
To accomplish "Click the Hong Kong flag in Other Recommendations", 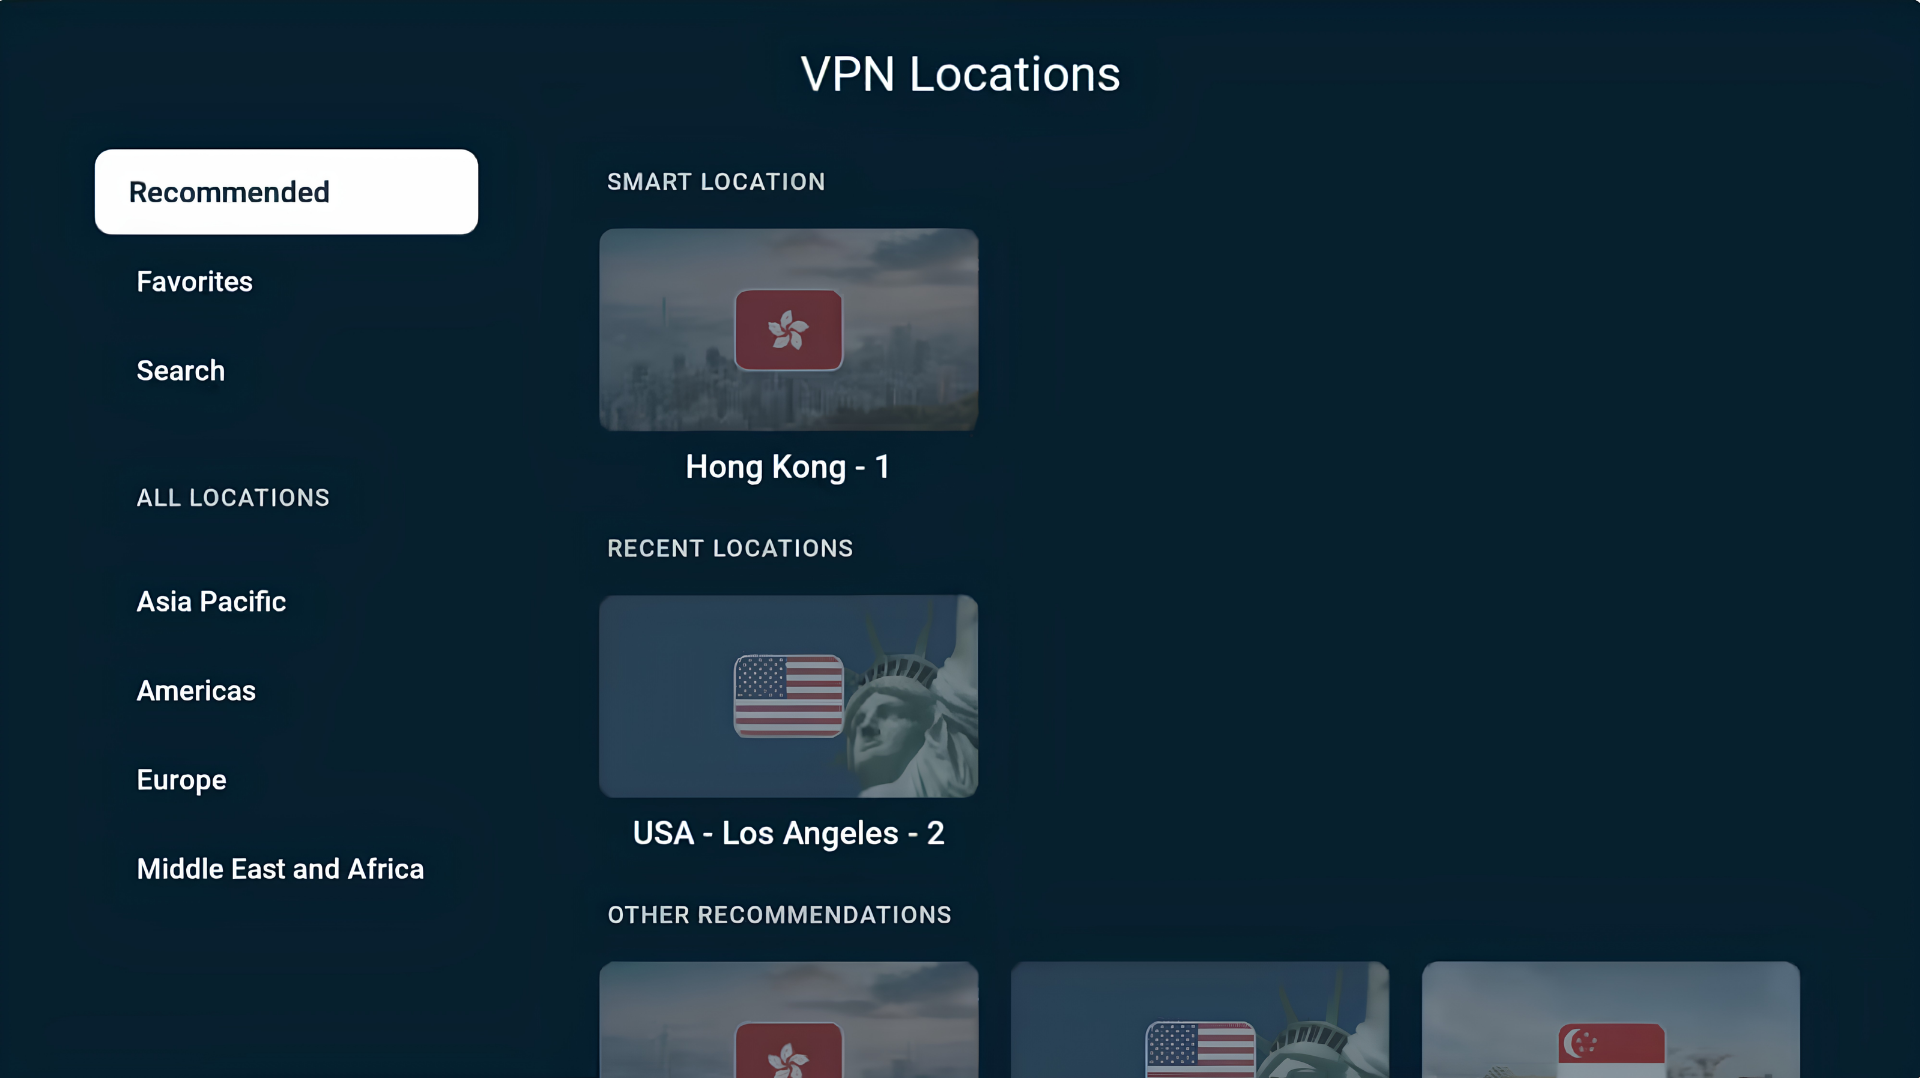I will click(x=788, y=1050).
